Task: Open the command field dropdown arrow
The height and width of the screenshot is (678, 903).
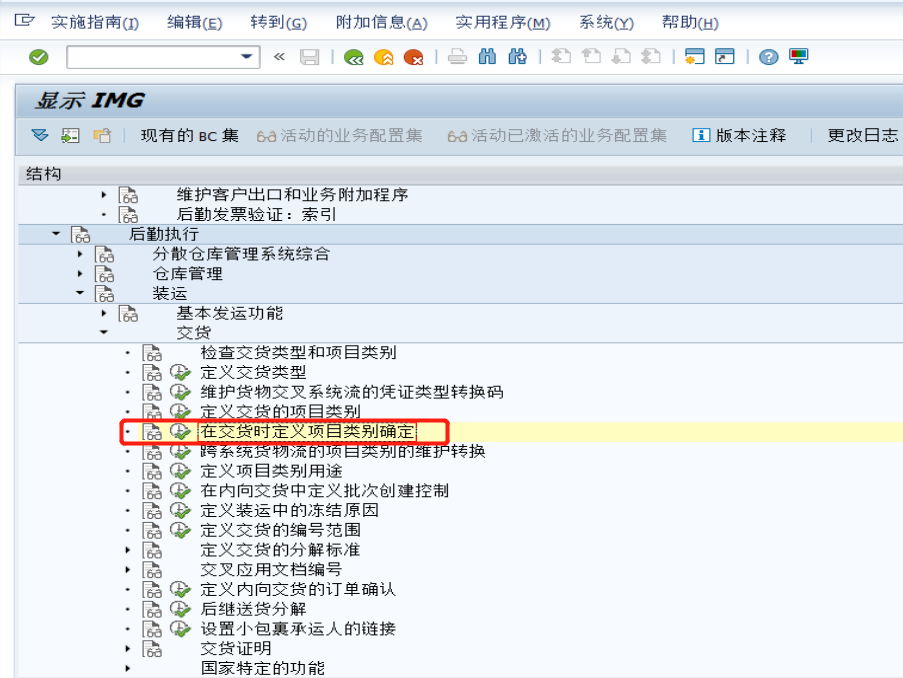Action: click(x=246, y=56)
